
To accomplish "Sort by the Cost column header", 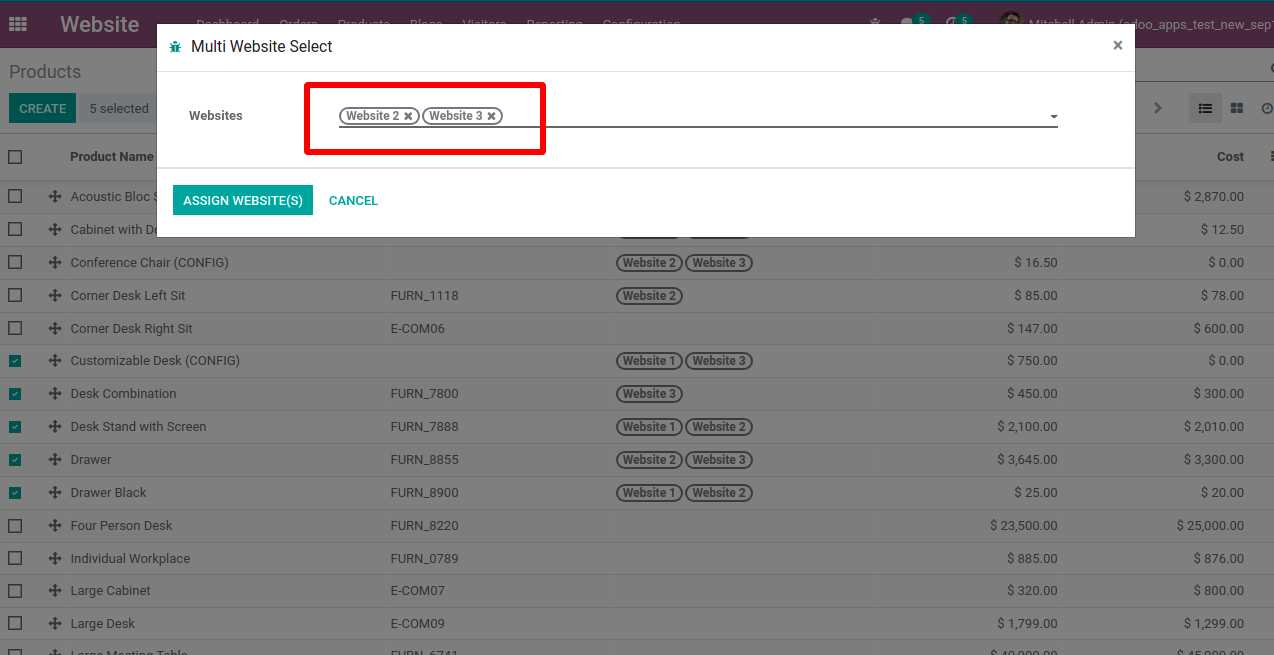I will click(x=1230, y=156).
